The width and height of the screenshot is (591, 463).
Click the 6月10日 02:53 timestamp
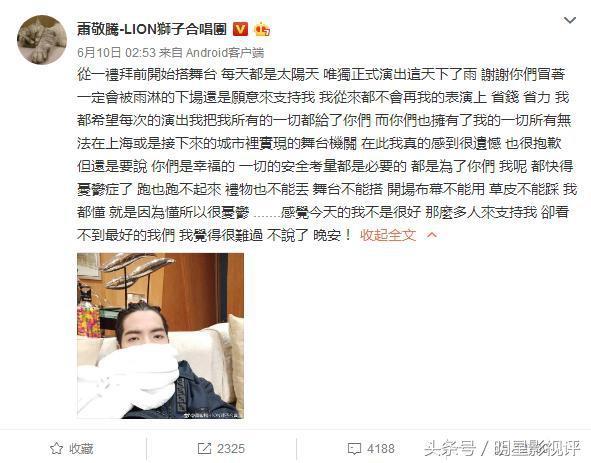[x=116, y=52]
